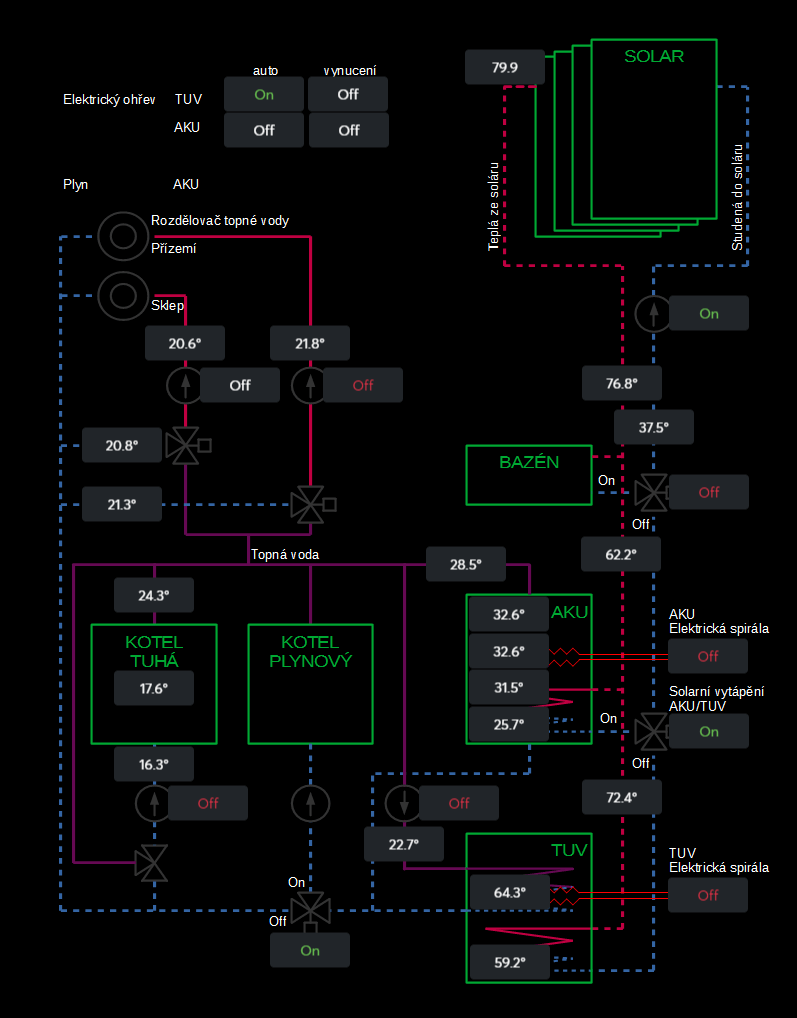The height and width of the screenshot is (1018, 797).
Task: Click the SOLAR panel block
Action: 654,130
